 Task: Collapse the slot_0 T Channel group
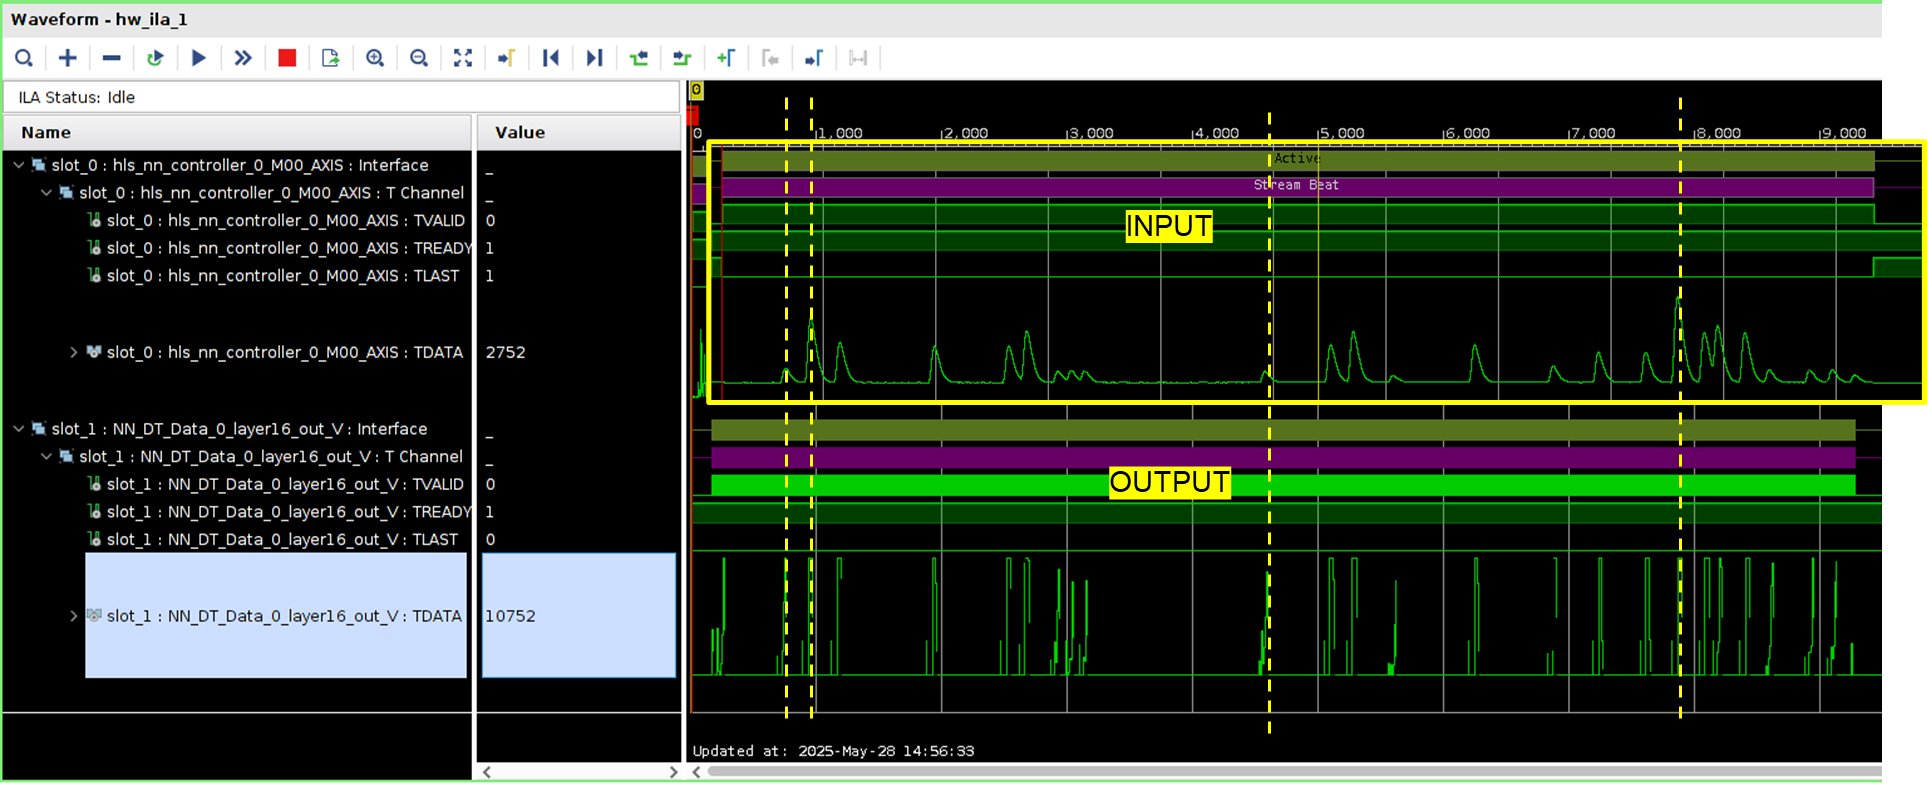click(47, 193)
